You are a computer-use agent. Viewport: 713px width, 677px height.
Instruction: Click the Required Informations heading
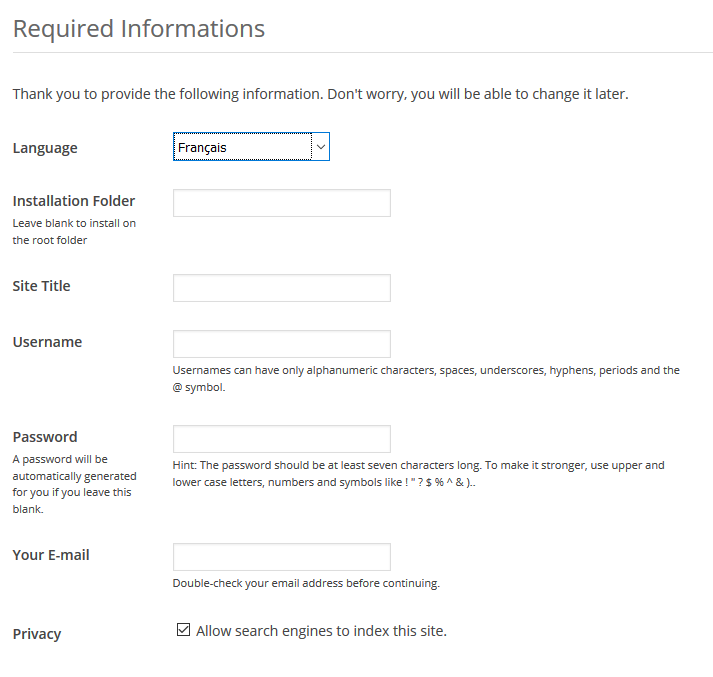[139, 29]
